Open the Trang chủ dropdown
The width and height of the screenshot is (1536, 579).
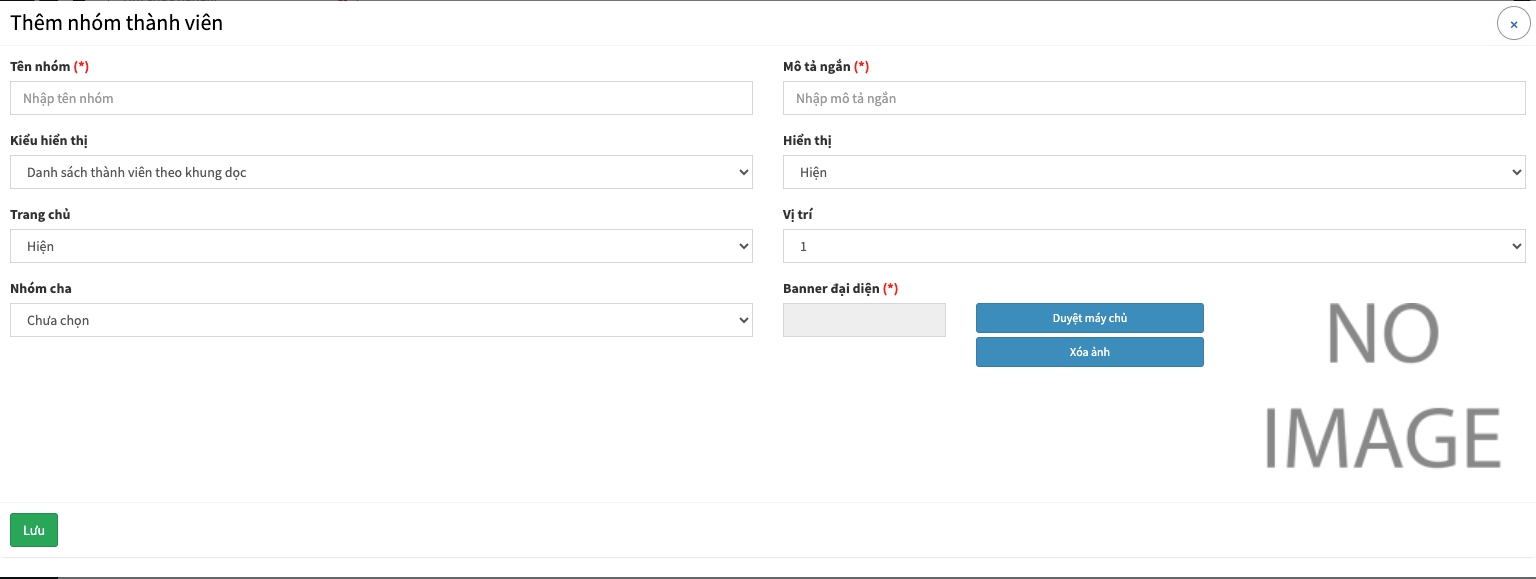click(x=381, y=246)
